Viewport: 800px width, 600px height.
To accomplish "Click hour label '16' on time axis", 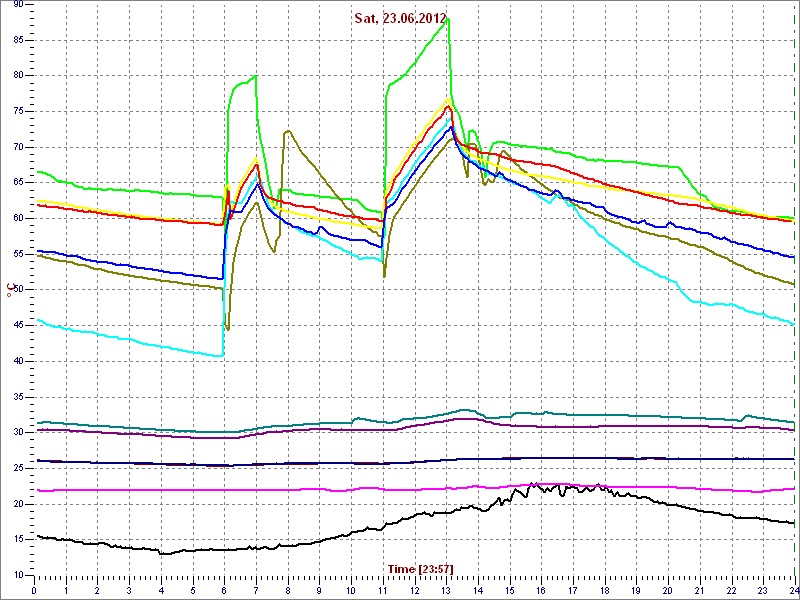I will point(541,588).
